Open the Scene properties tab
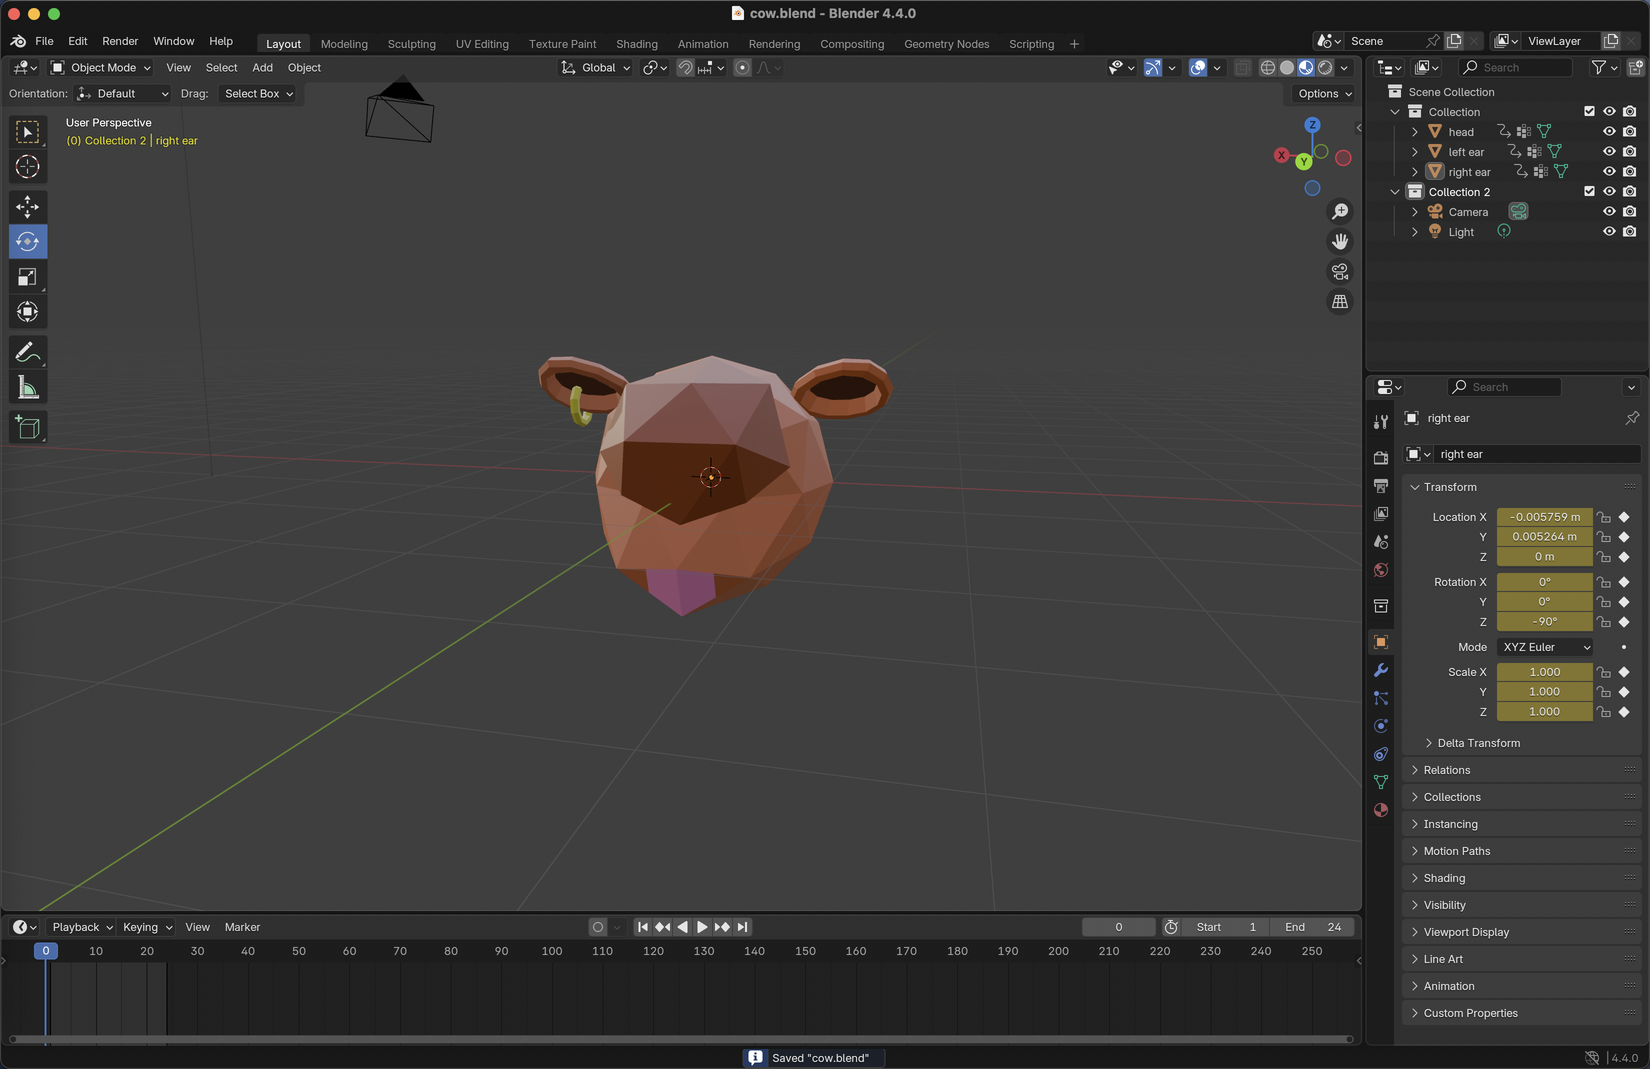Screen dimensions: 1650x1069 [1381, 542]
